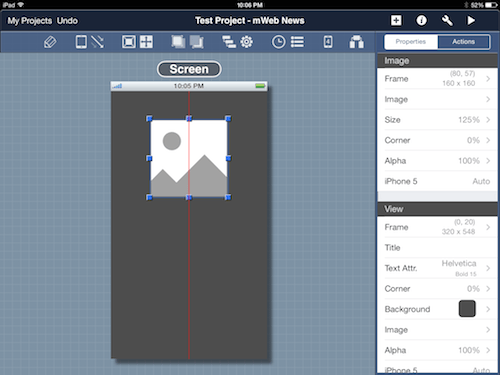Open the Size 125% row
This screenshot has width=500, height=375.
point(437,120)
